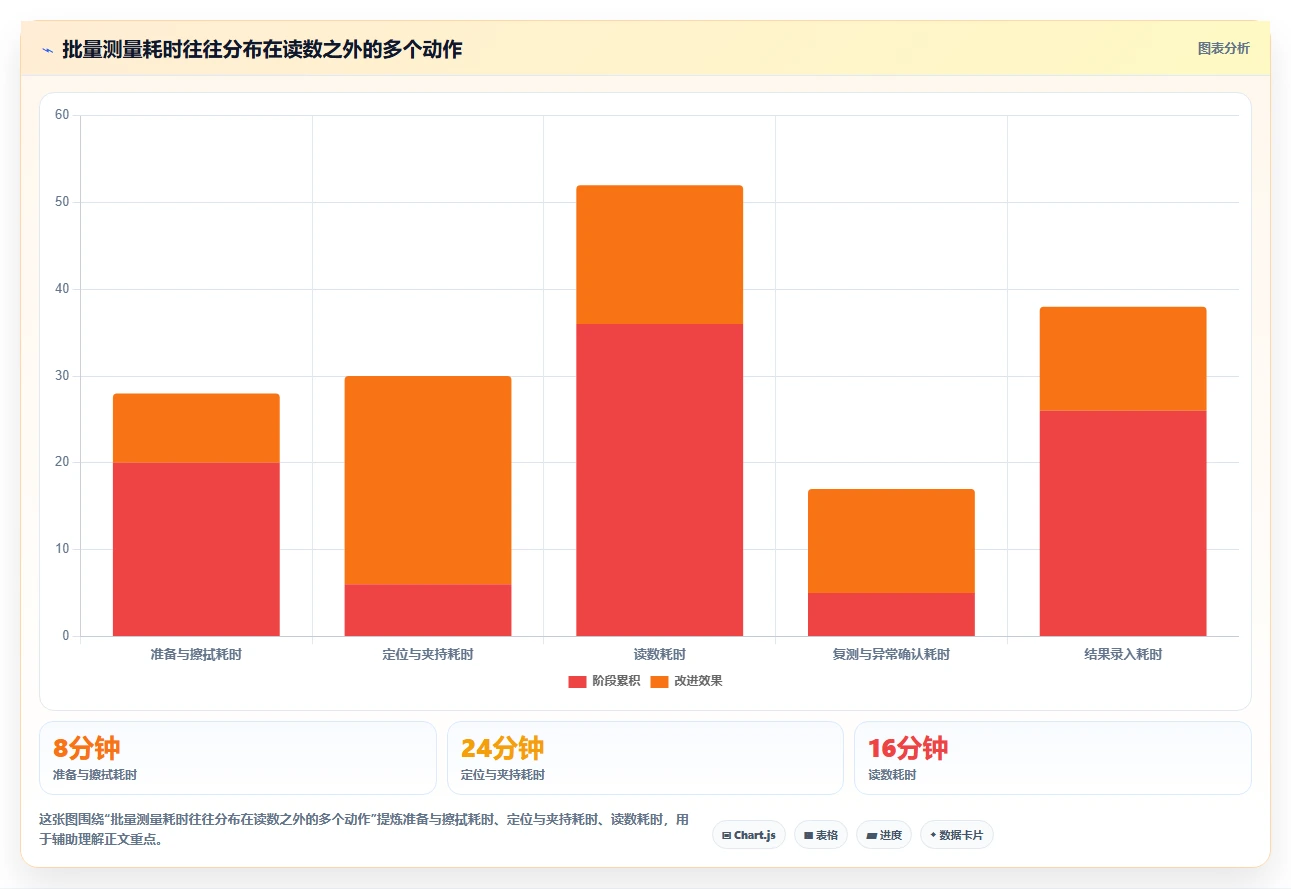Click the orange bar segment for 准备与擦拭耗时
Viewport: 1291px width, 889px height.
(x=196, y=428)
